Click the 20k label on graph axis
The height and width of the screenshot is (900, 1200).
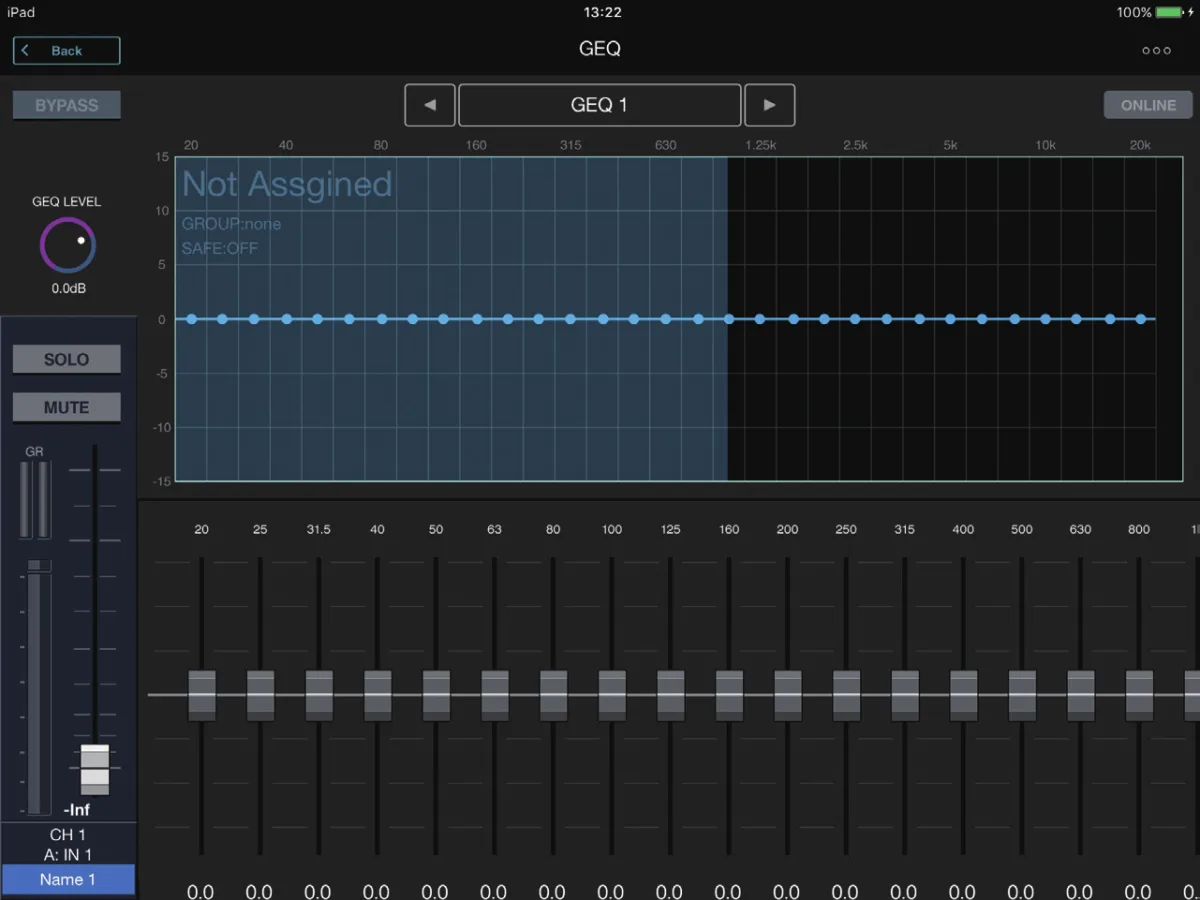coord(1140,145)
